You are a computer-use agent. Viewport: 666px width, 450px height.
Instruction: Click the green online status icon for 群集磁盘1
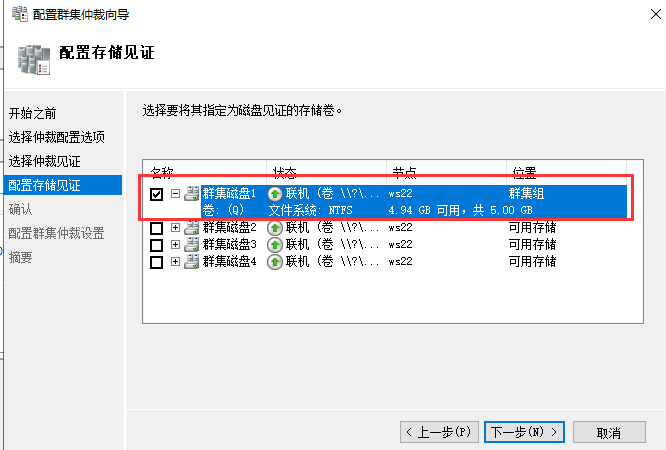[276, 194]
